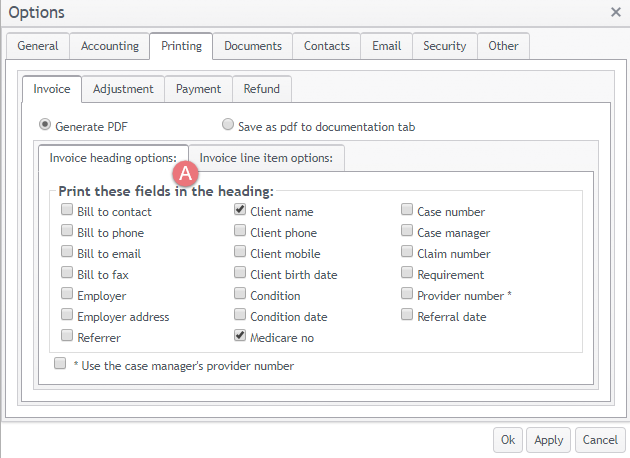The height and width of the screenshot is (458, 630).
Task: Tick the Employer address checkbox
Action: (67, 316)
